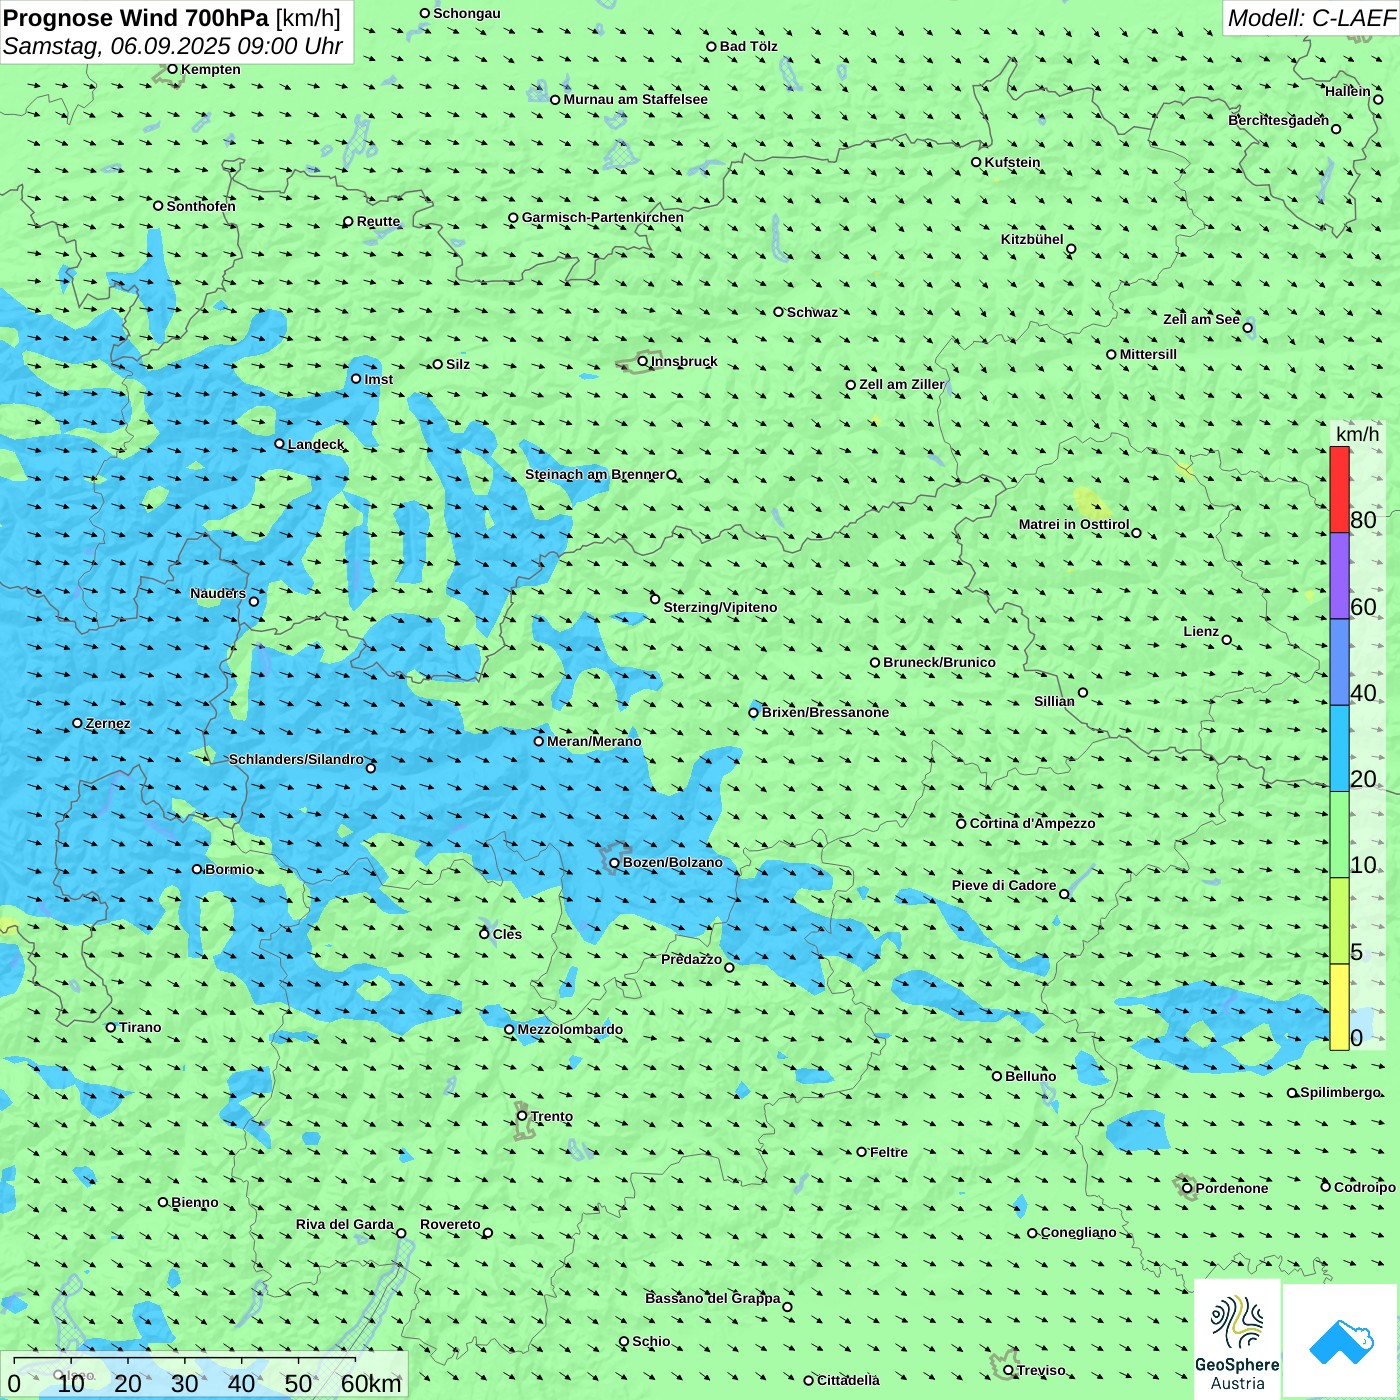Click the Trento city label
Screen dimensions: 1400x1400
[552, 1116]
